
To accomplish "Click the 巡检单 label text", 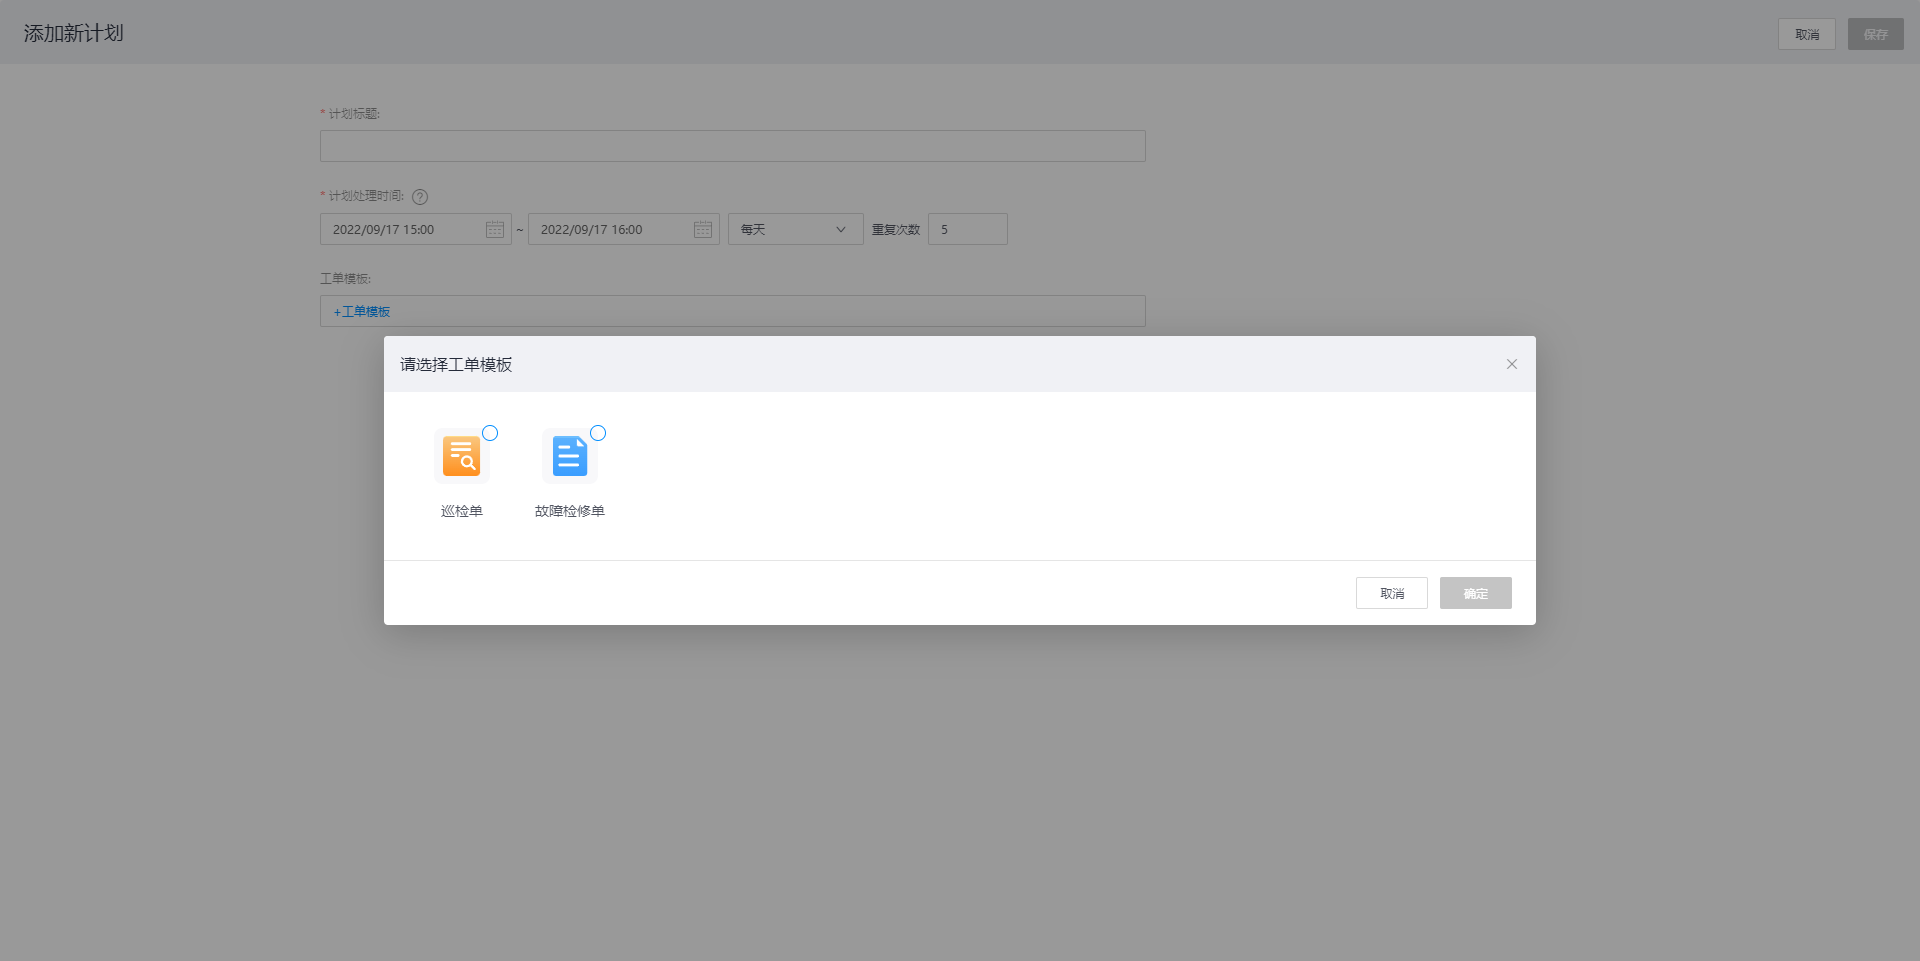I will (461, 511).
